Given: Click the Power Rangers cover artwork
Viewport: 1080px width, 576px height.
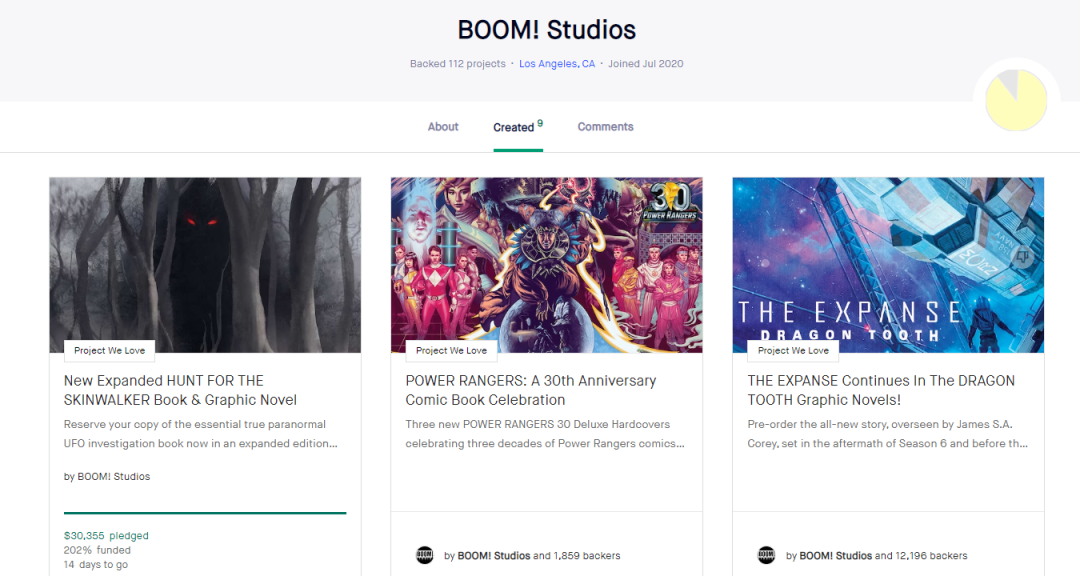Looking at the screenshot, I should (x=546, y=260).
